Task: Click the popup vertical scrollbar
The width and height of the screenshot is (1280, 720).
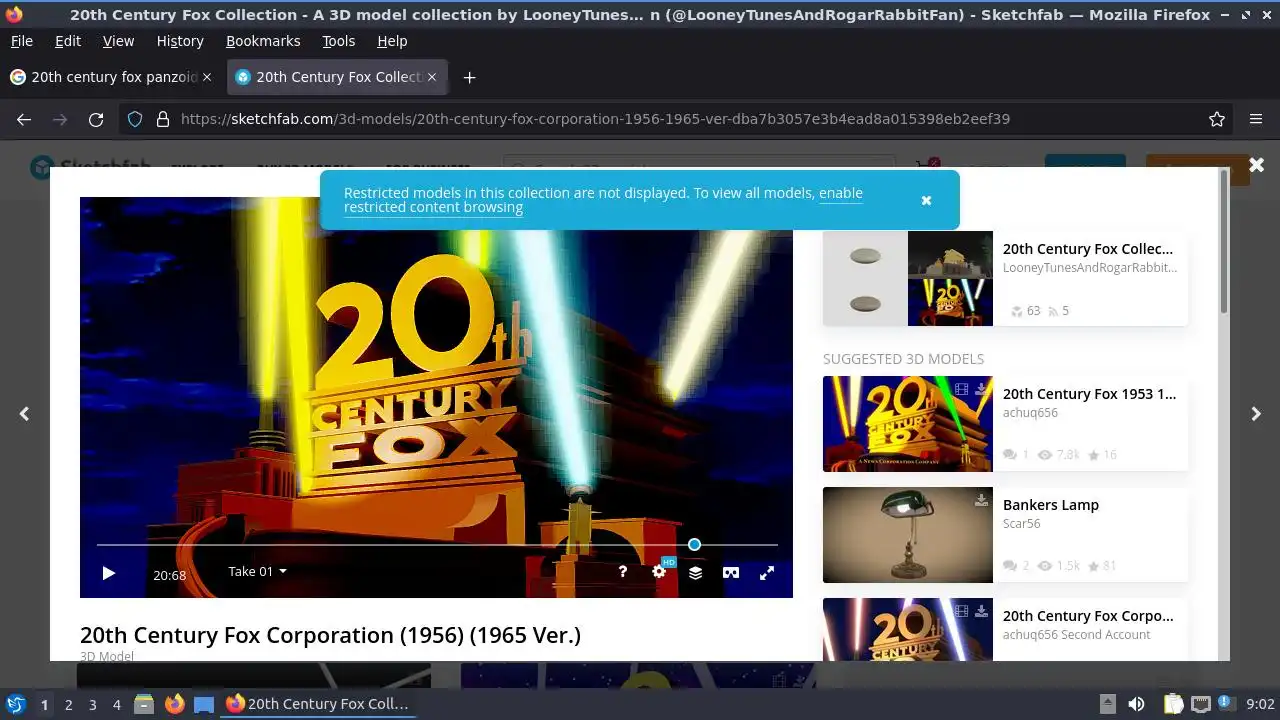Action: [1224, 242]
